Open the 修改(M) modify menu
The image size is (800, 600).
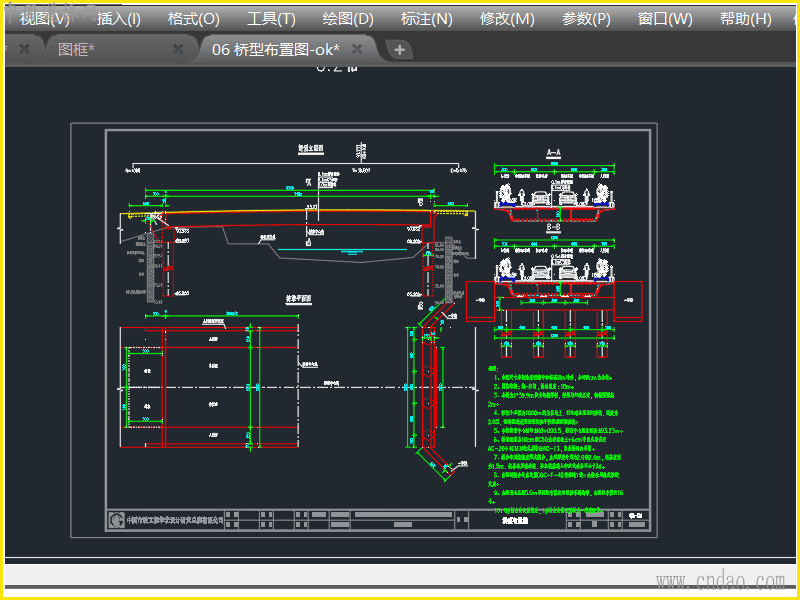pos(507,19)
